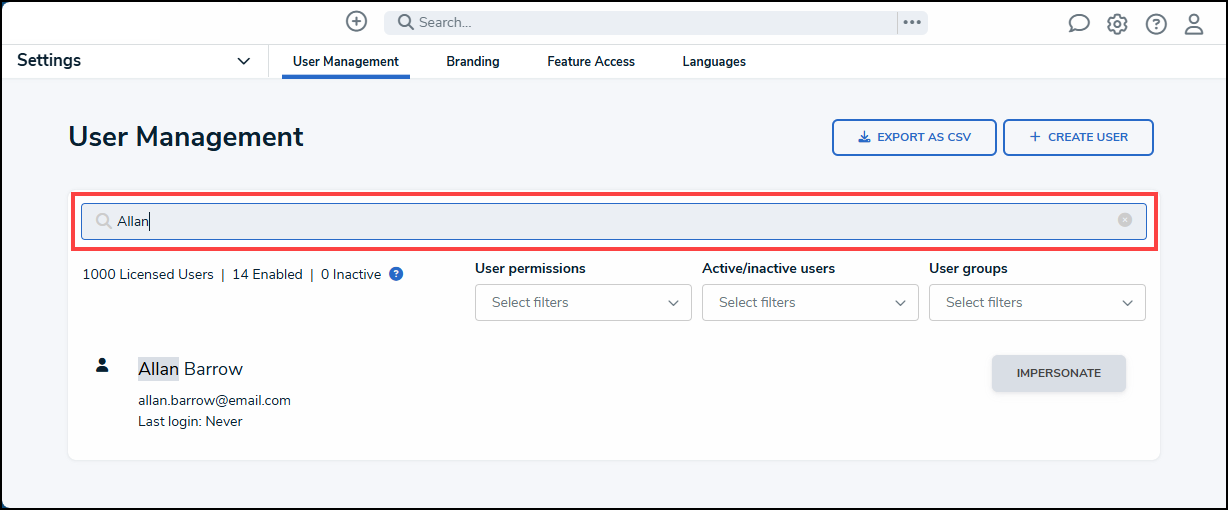Open the chat message bubble icon

[1079, 24]
